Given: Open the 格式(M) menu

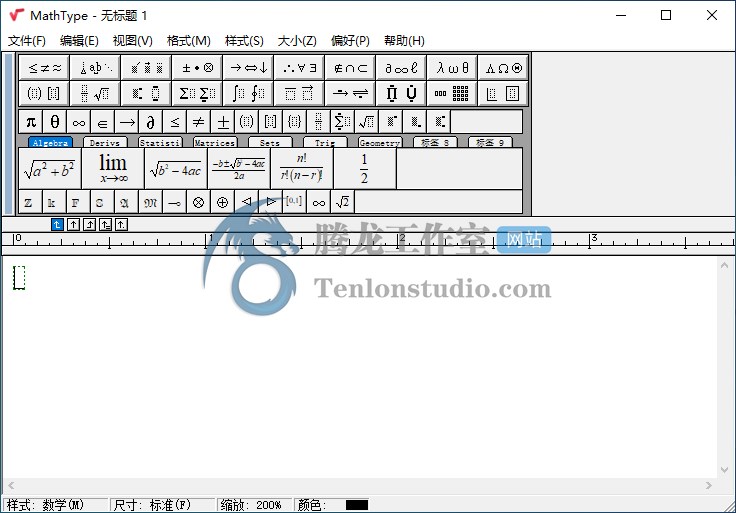Looking at the screenshot, I should [x=189, y=41].
